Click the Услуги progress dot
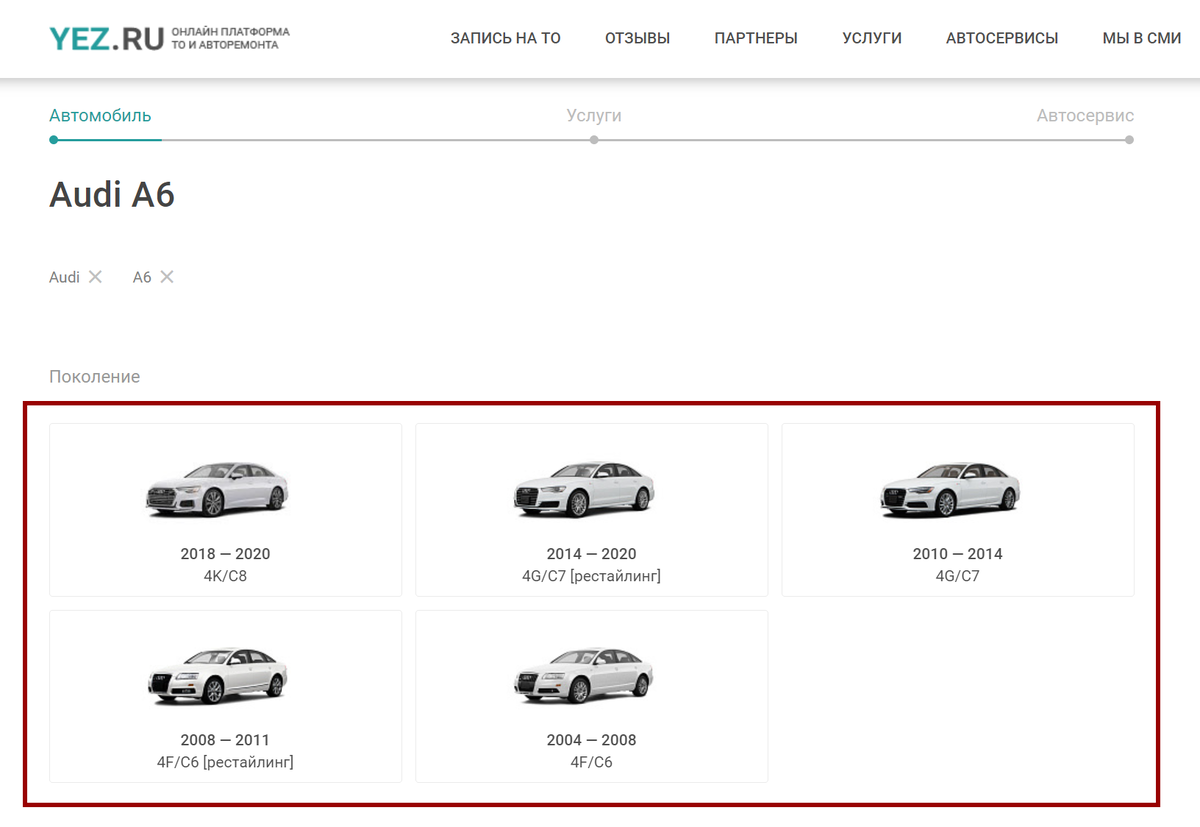The width and height of the screenshot is (1200, 827). tap(594, 140)
